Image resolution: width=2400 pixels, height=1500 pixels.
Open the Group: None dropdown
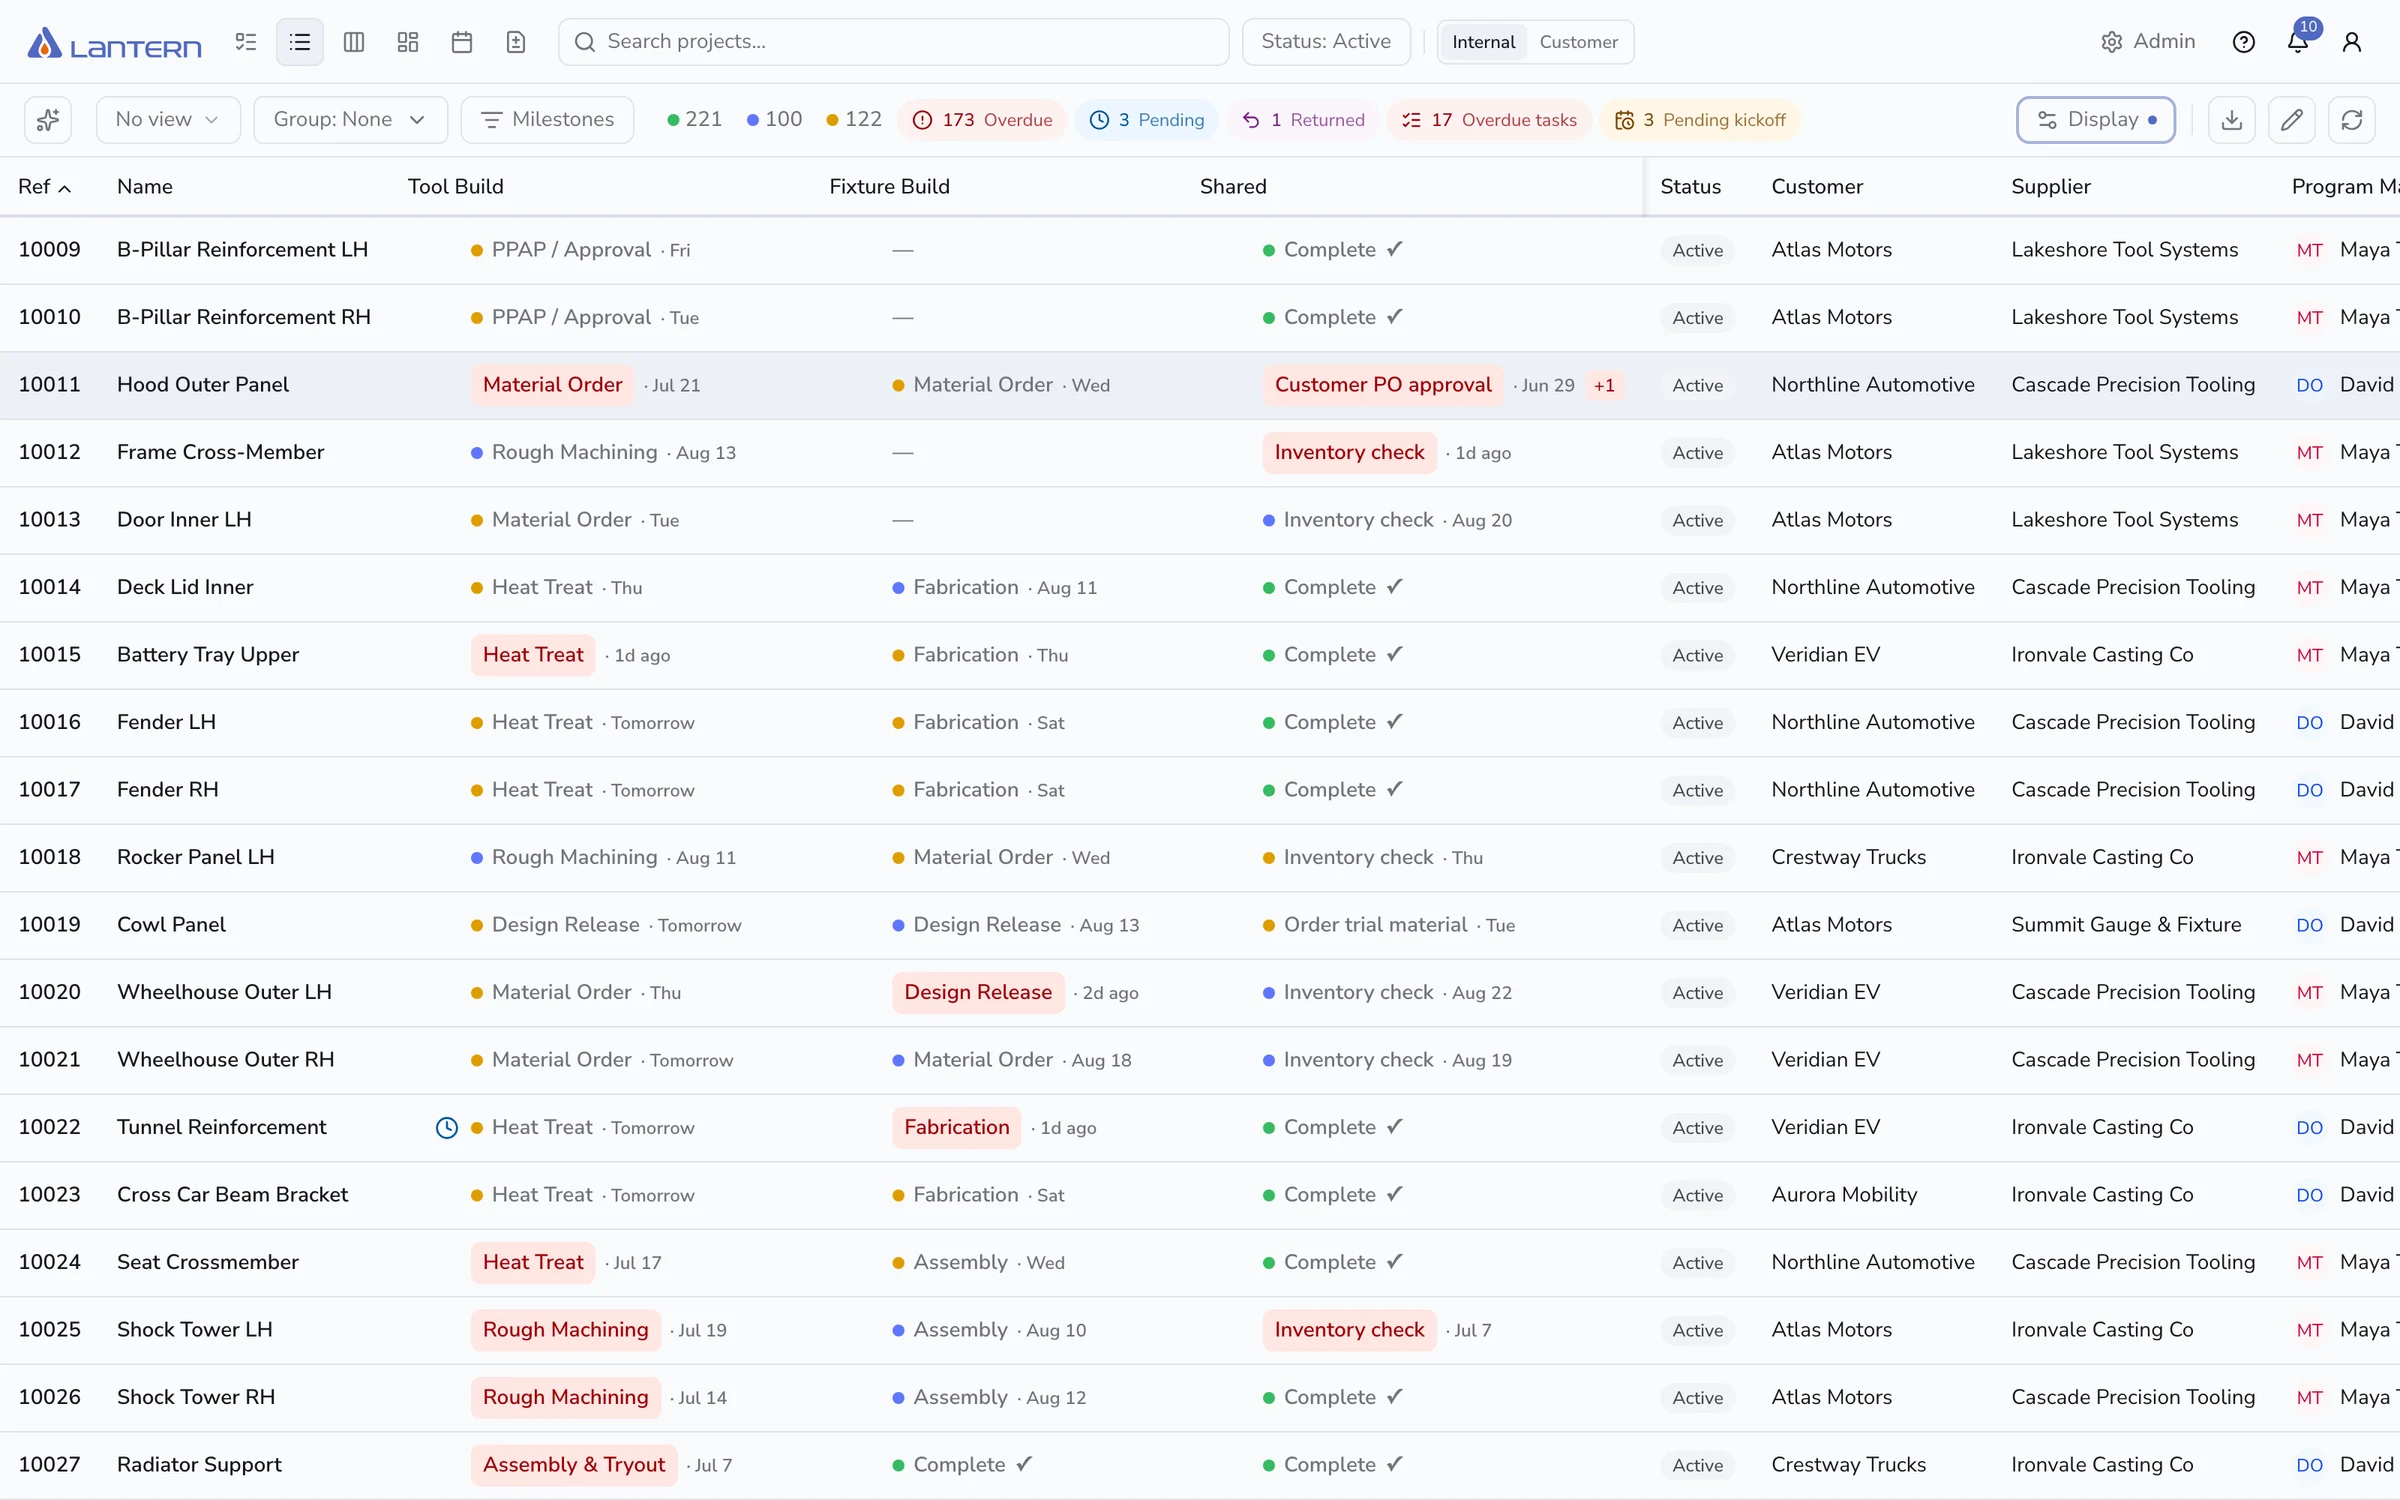[350, 120]
